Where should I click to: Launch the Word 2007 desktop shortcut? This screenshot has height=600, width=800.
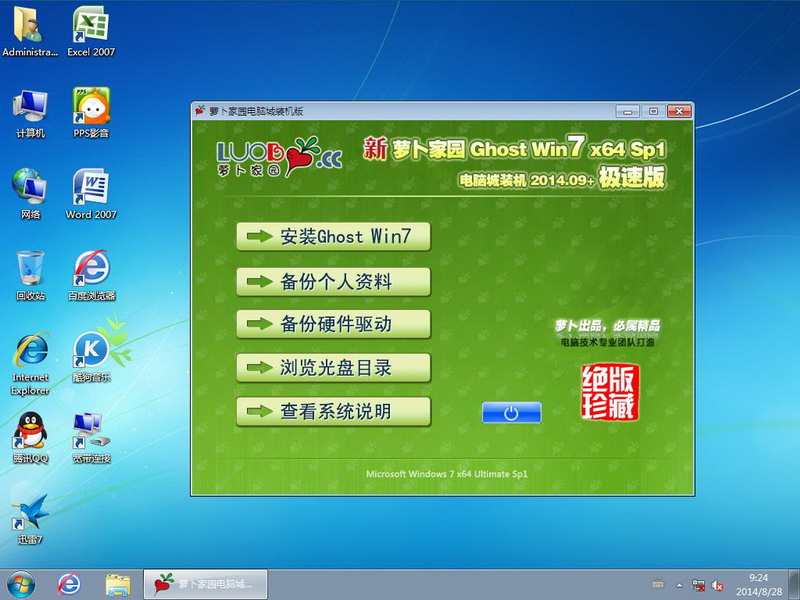tap(91, 194)
